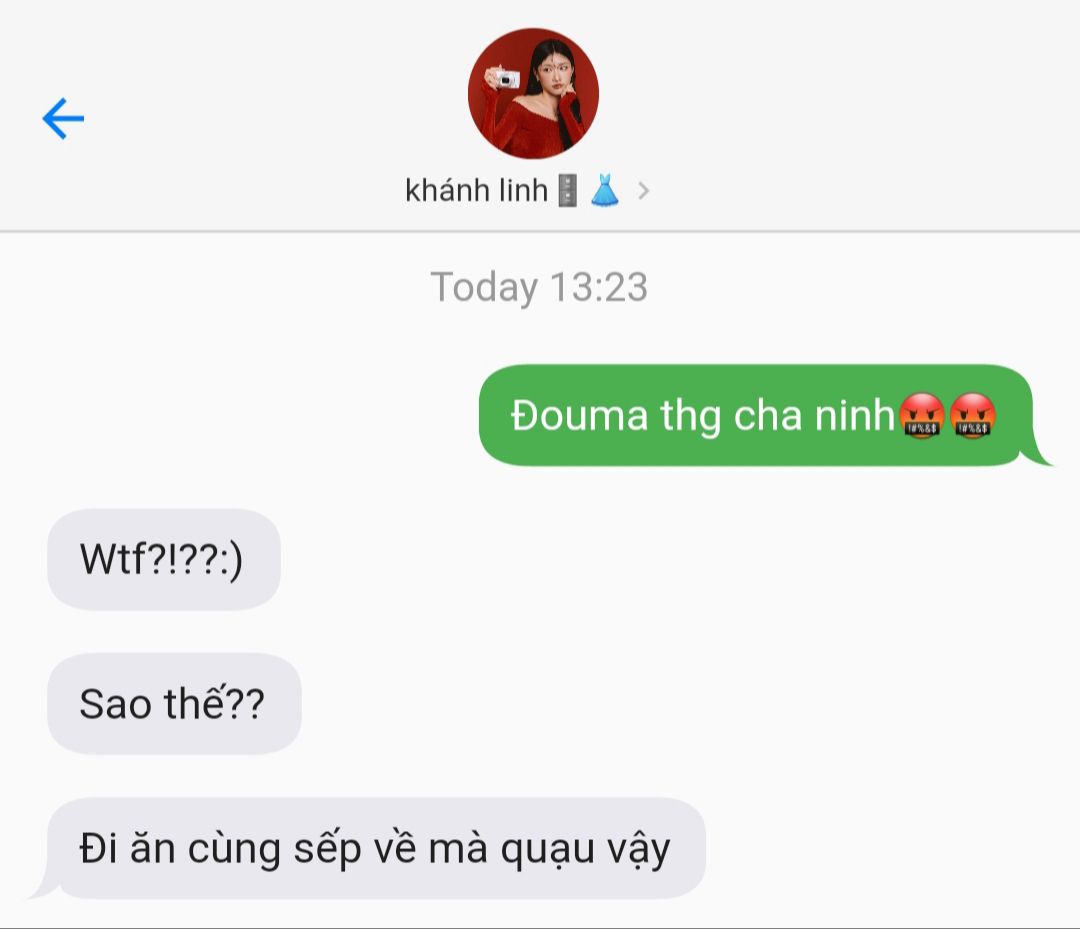Click the tail of the green bubble
Screen dimensions: 1080x929
1039,456
